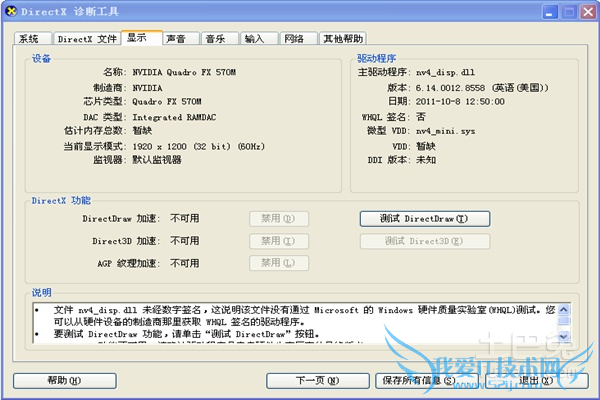Click the 估计内存总数 value 暂缺

pos(142,131)
